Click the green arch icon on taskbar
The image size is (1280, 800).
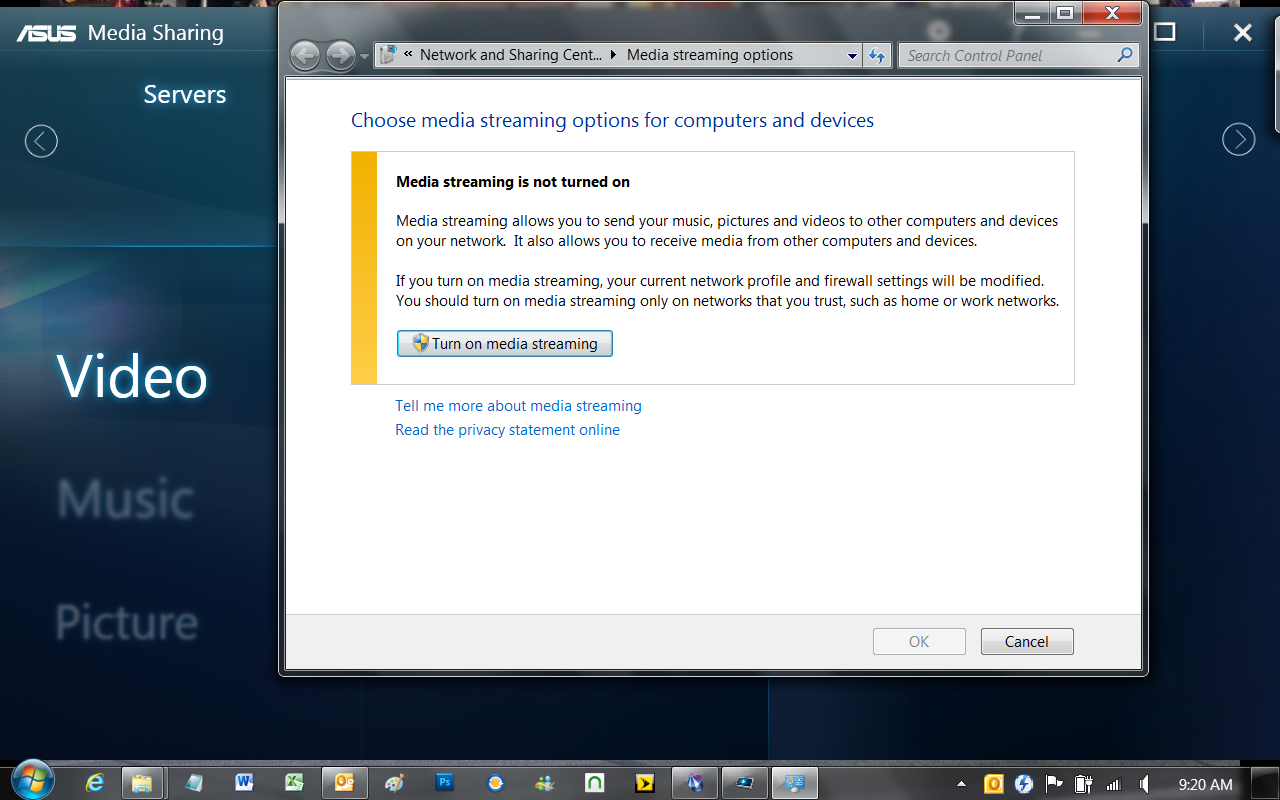point(594,783)
